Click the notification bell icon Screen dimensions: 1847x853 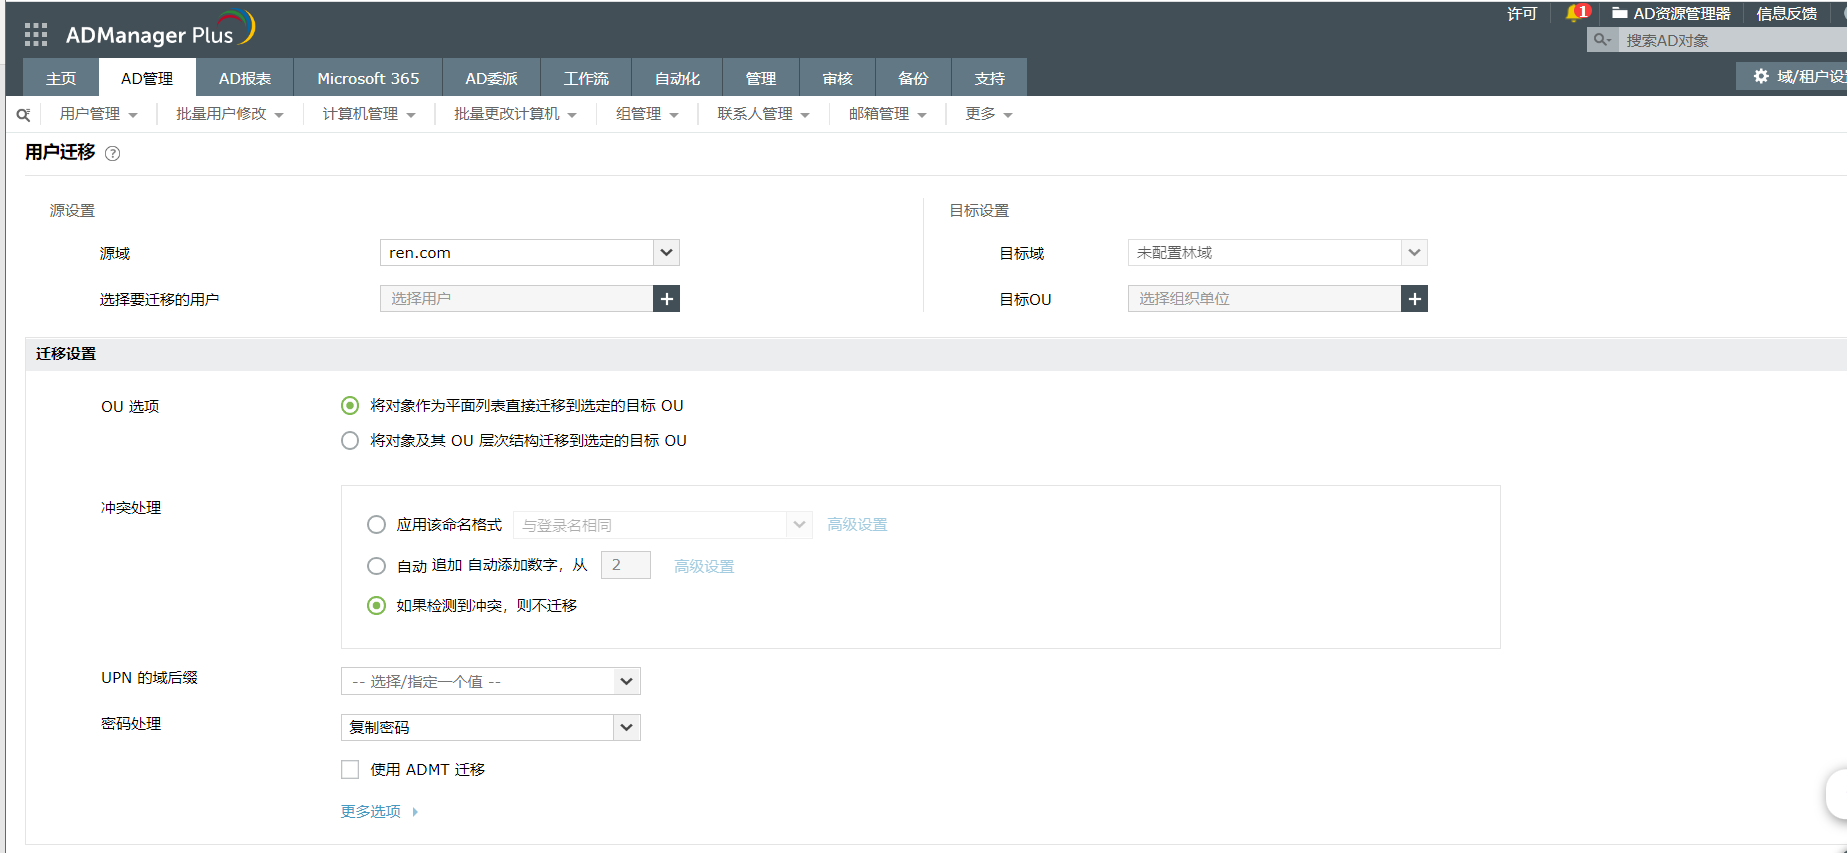point(1575,13)
